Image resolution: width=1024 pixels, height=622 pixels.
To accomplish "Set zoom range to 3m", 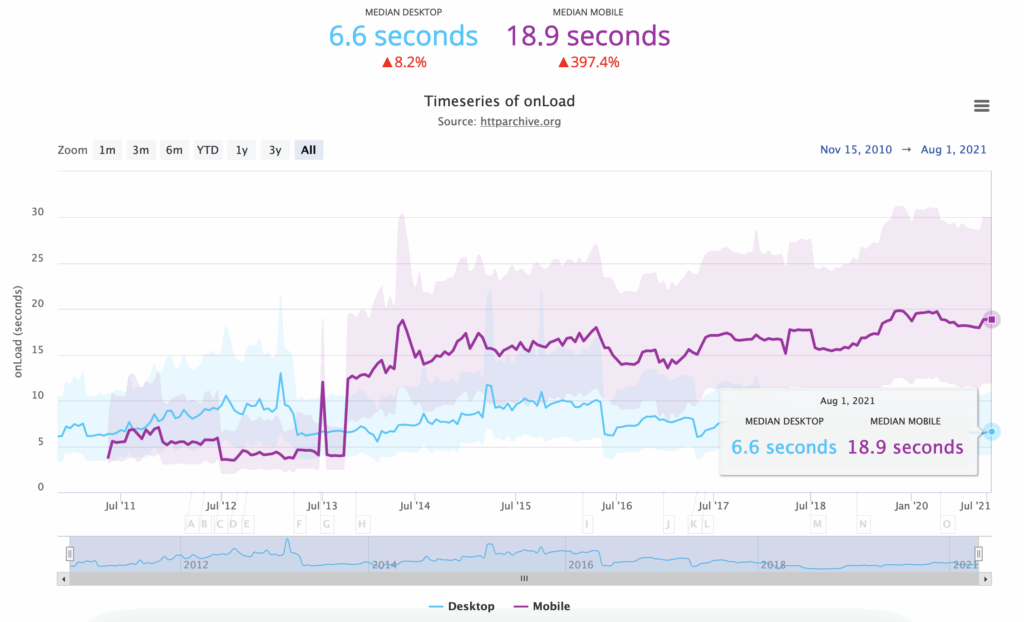I will coord(140,150).
